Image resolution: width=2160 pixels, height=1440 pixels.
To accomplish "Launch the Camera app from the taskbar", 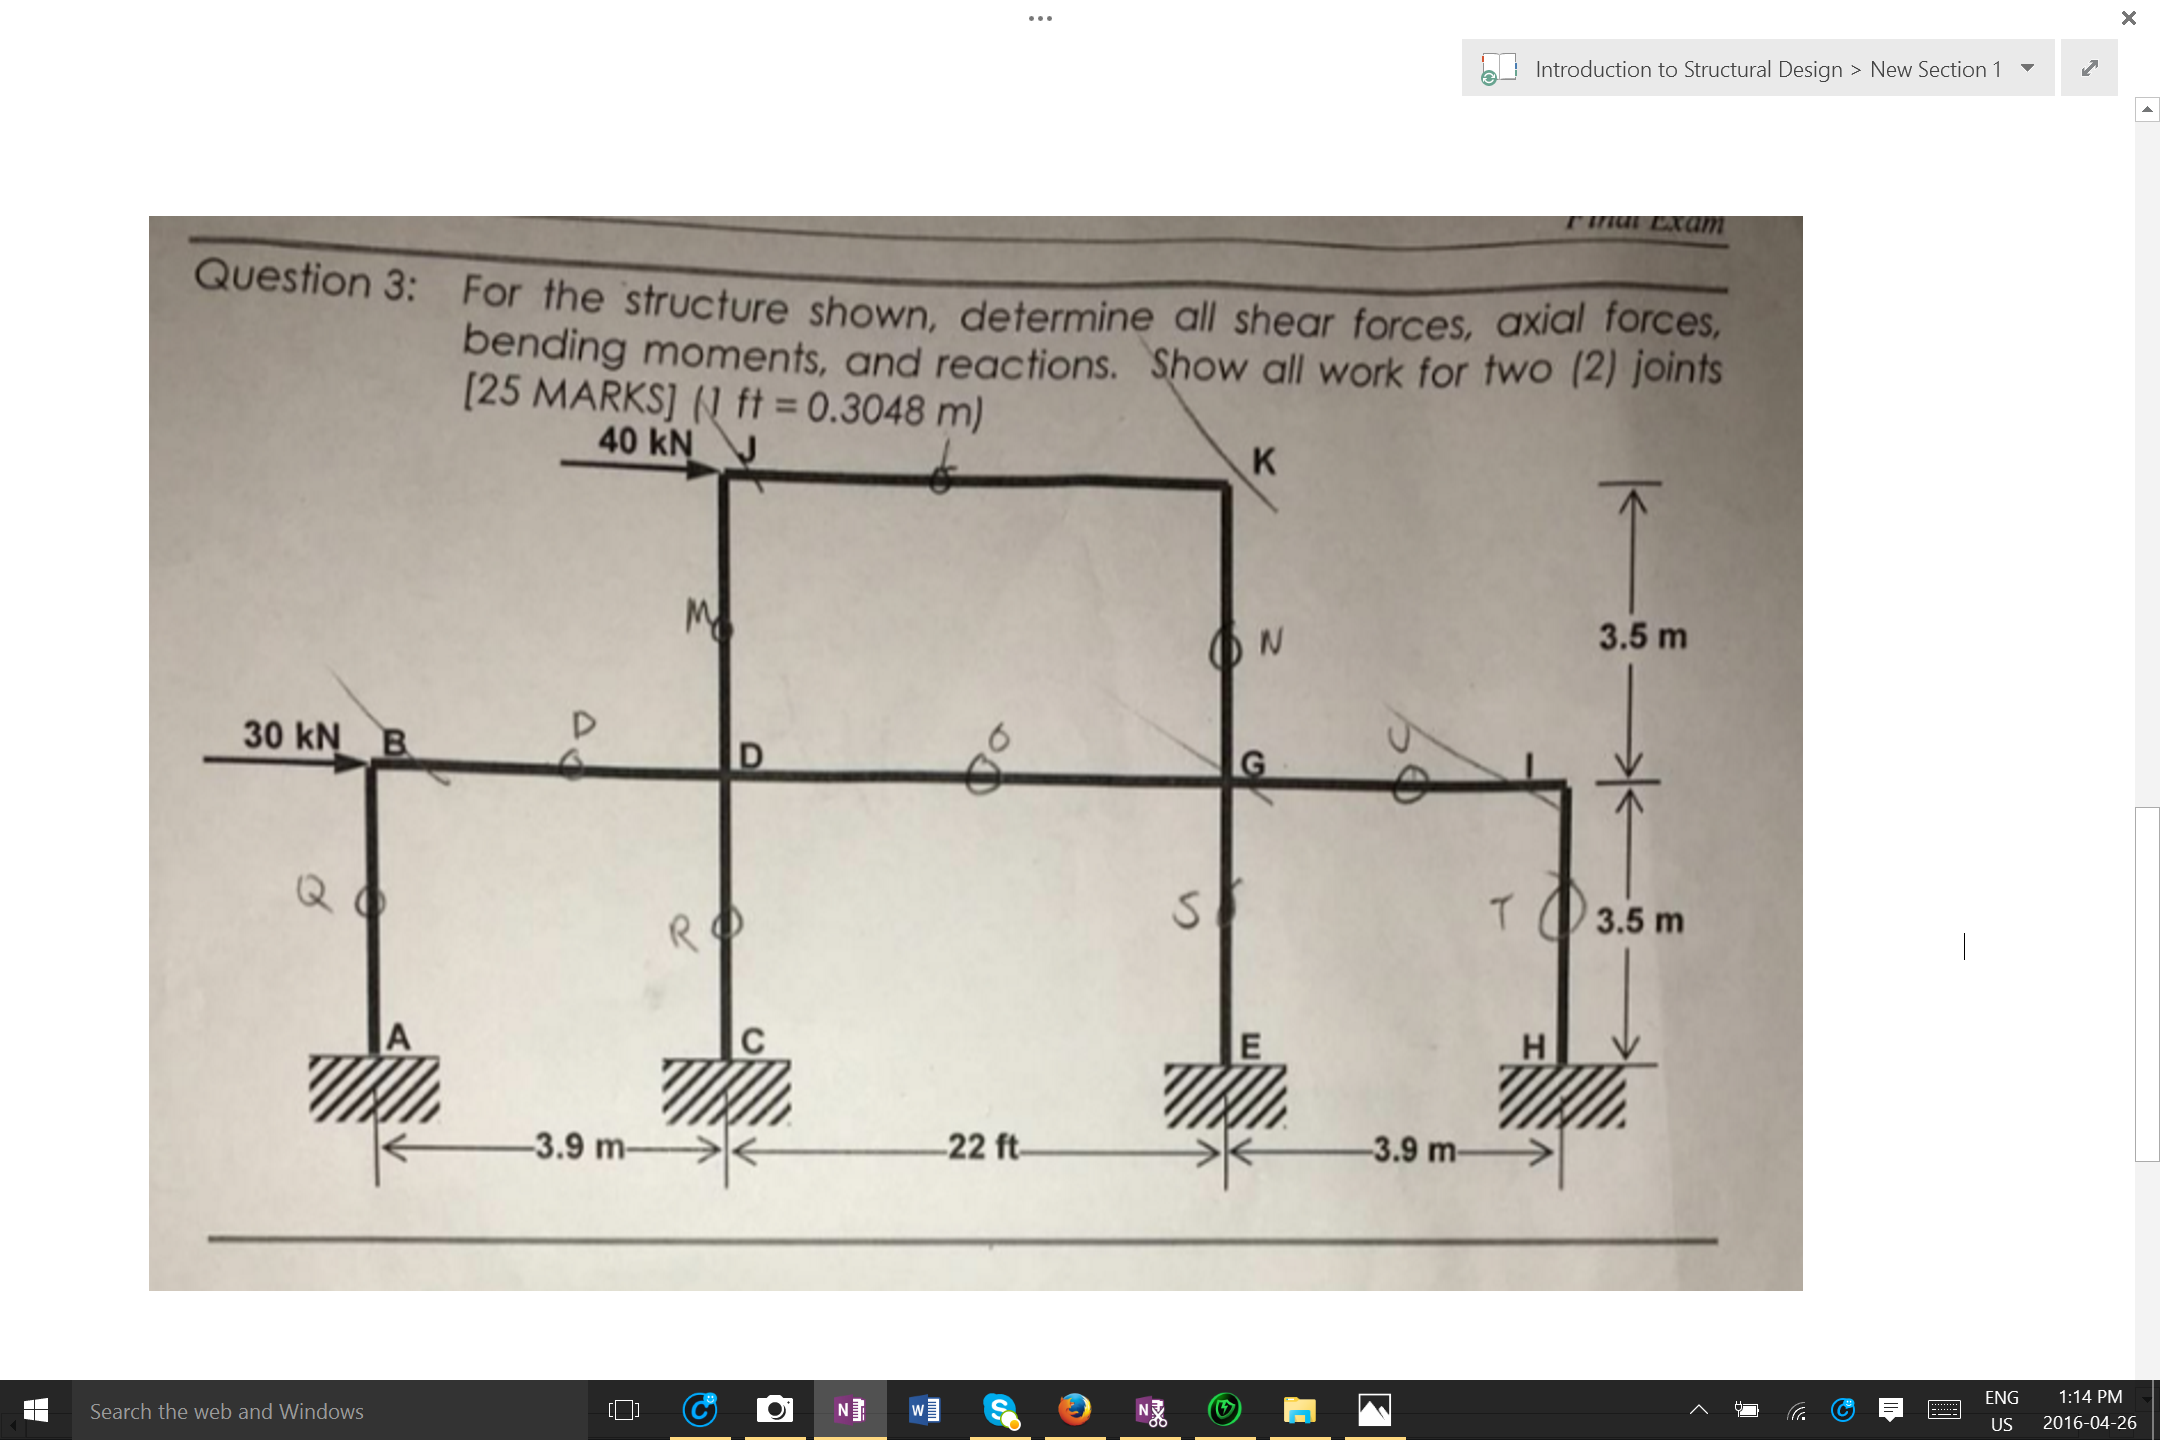I will [775, 1410].
